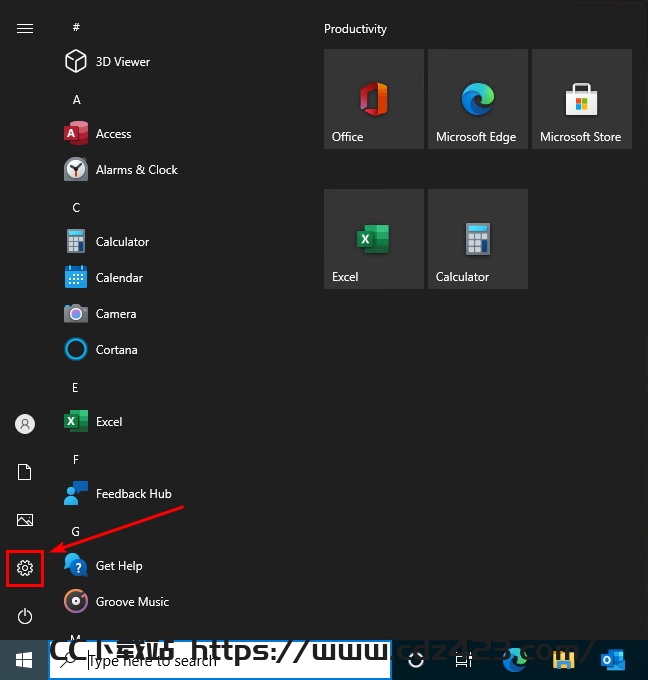This screenshot has width=648, height=680.
Task: Open Task View on the taskbar
Action: pos(464,660)
